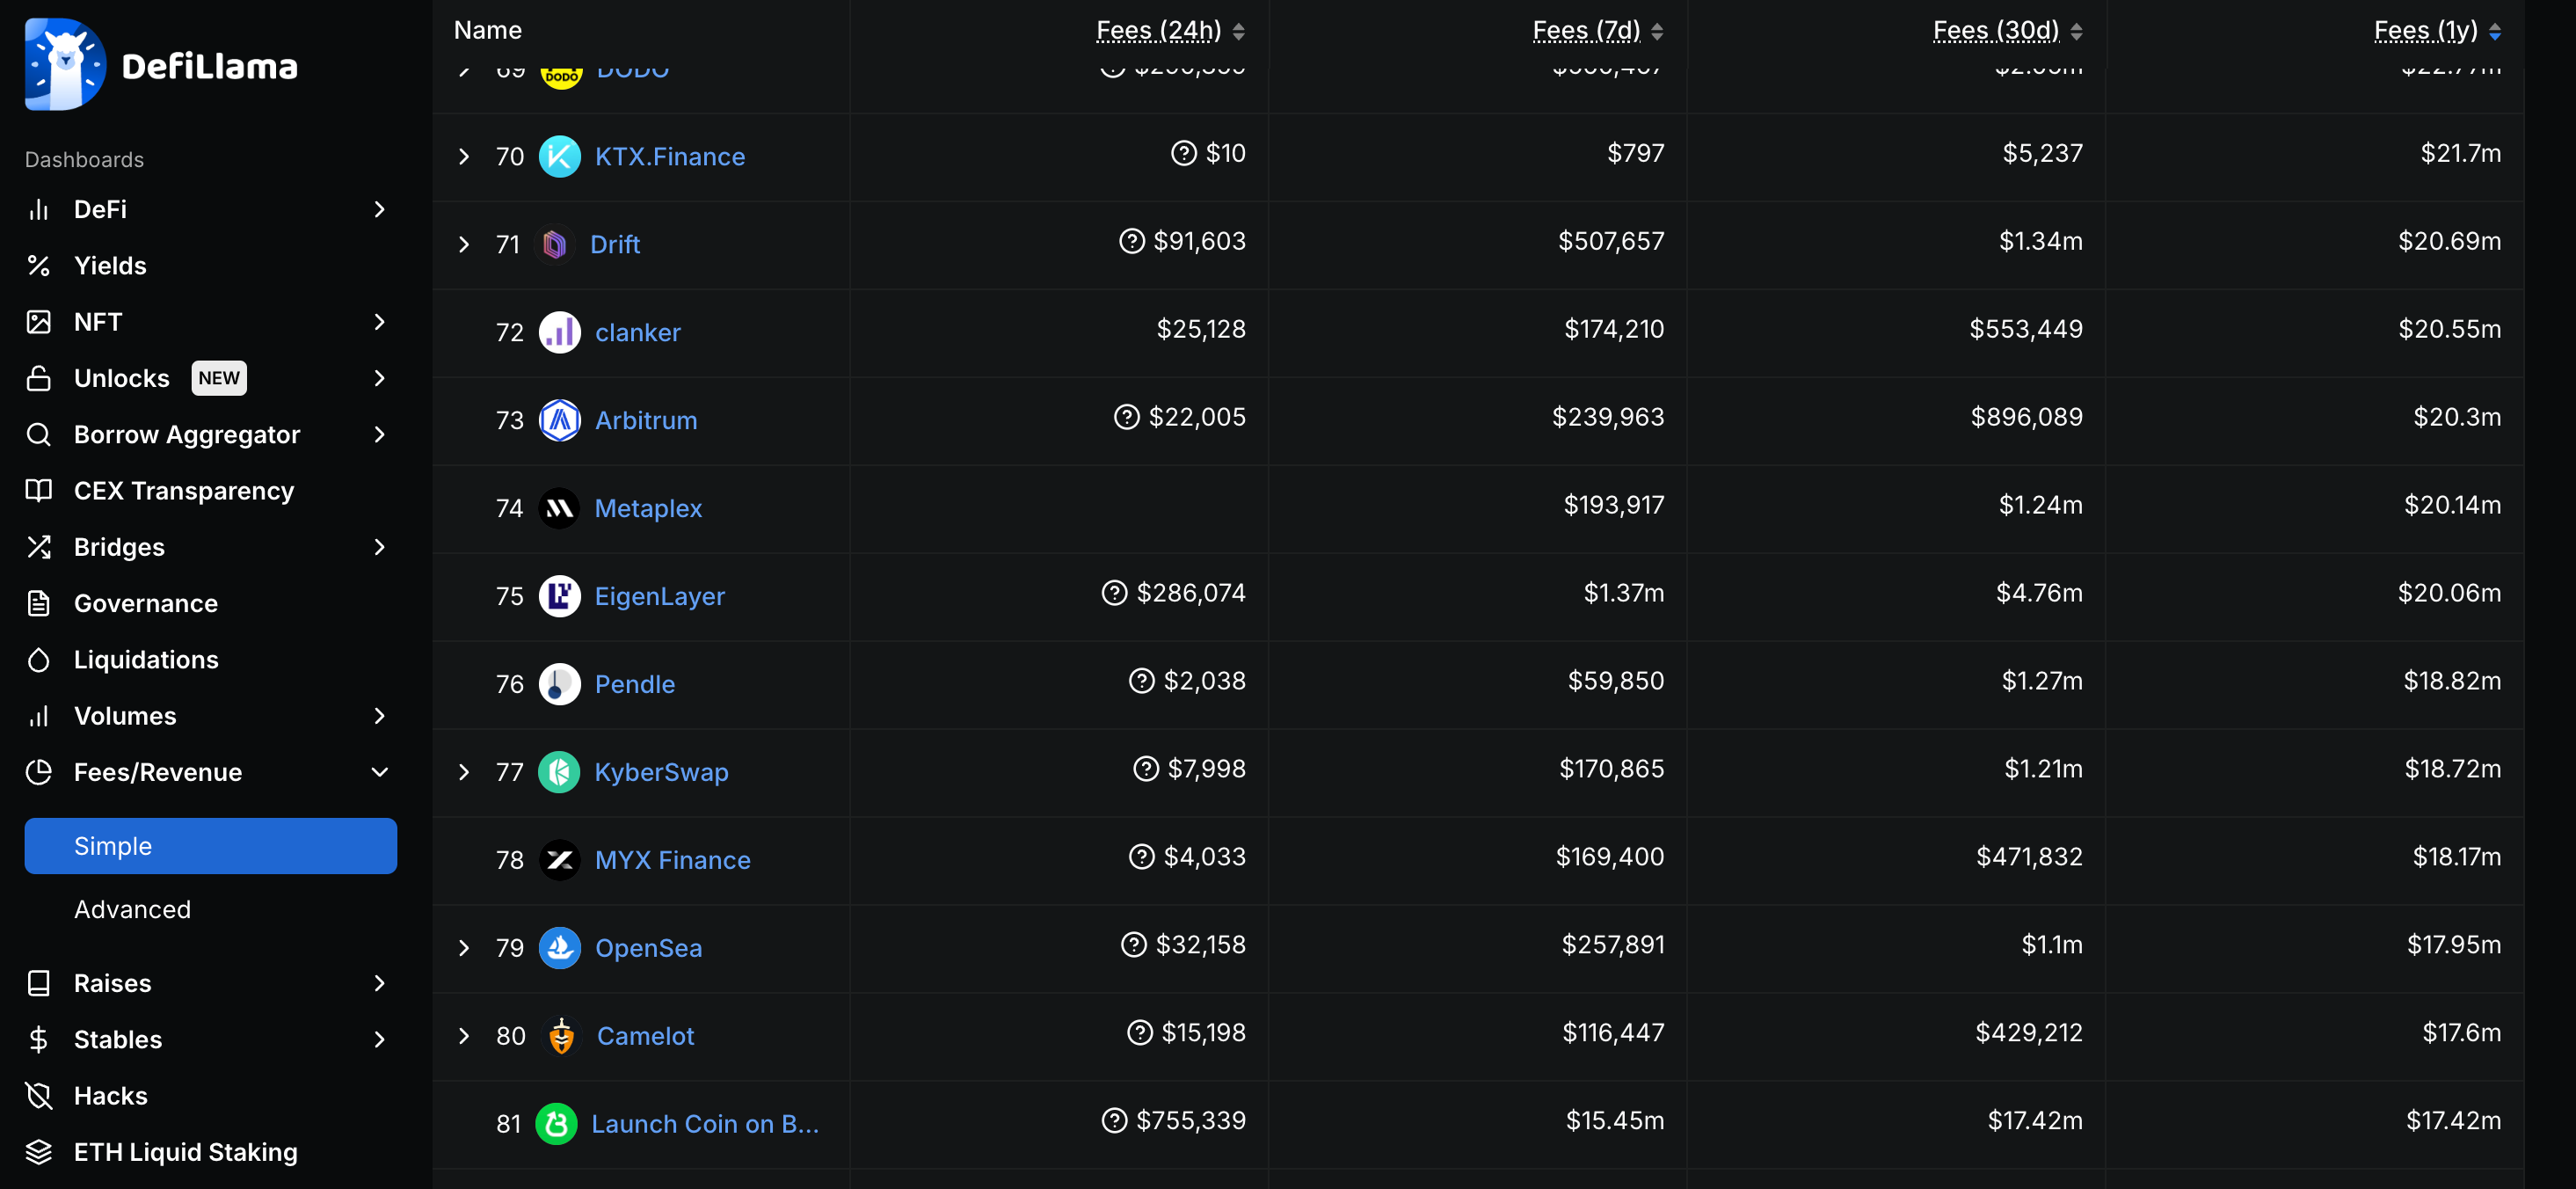
Task: Click the Camelot logo icon
Action: click(x=562, y=1036)
